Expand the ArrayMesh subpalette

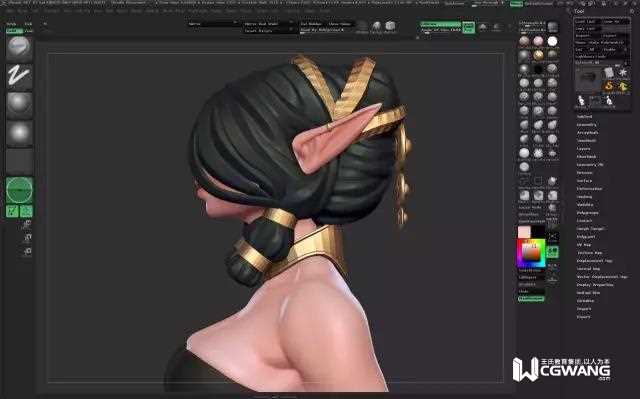click(587, 133)
